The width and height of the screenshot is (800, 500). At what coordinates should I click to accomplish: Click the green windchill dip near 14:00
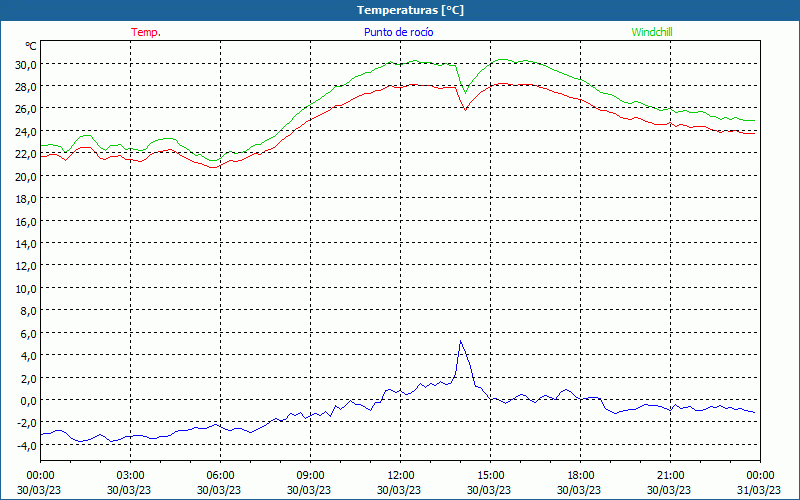[x=465, y=93]
